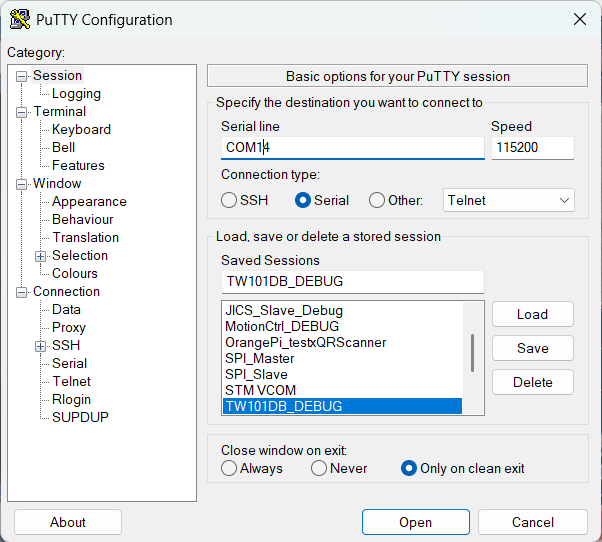
Task: Choose the Other connection type radio
Action: [377, 200]
